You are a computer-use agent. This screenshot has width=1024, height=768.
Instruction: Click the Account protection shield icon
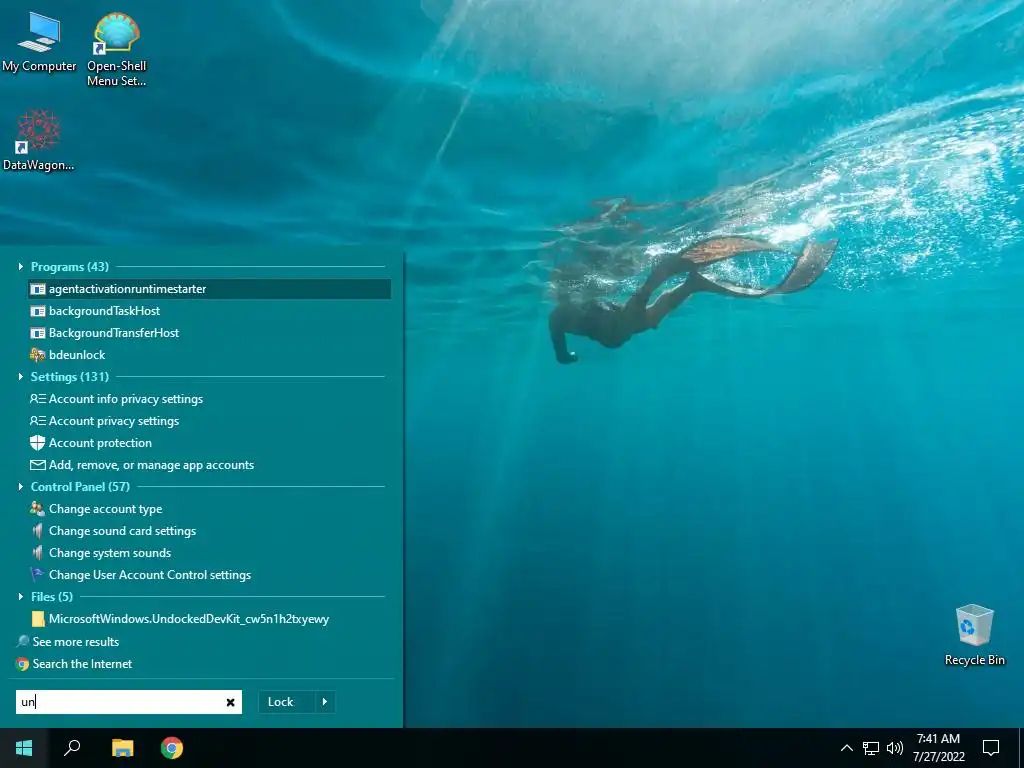coord(38,443)
